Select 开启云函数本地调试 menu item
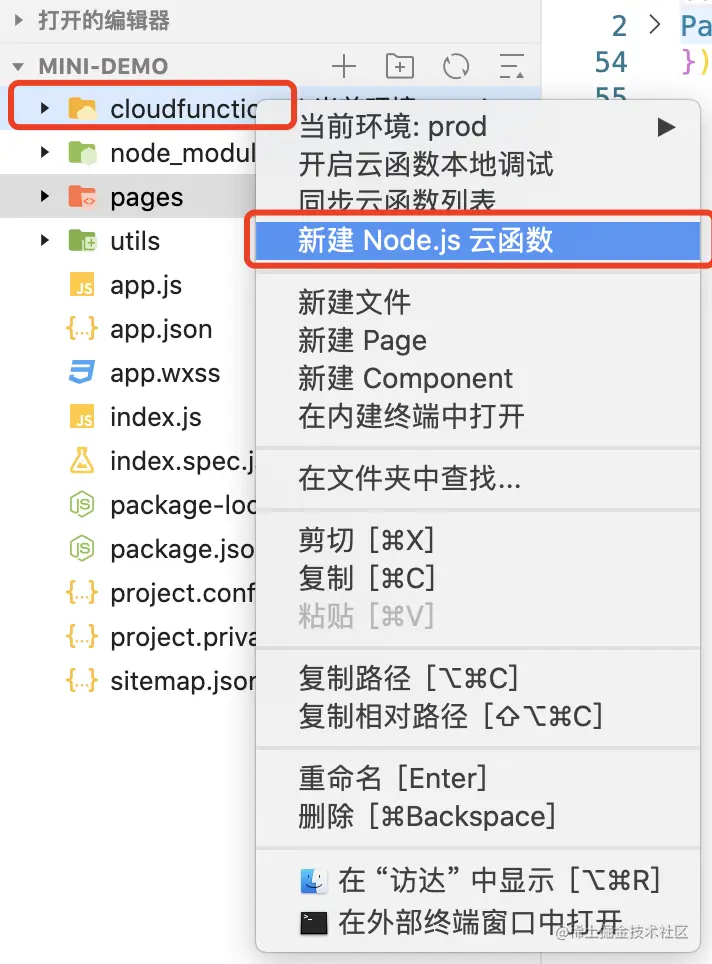This screenshot has width=712, height=964. tap(425, 164)
